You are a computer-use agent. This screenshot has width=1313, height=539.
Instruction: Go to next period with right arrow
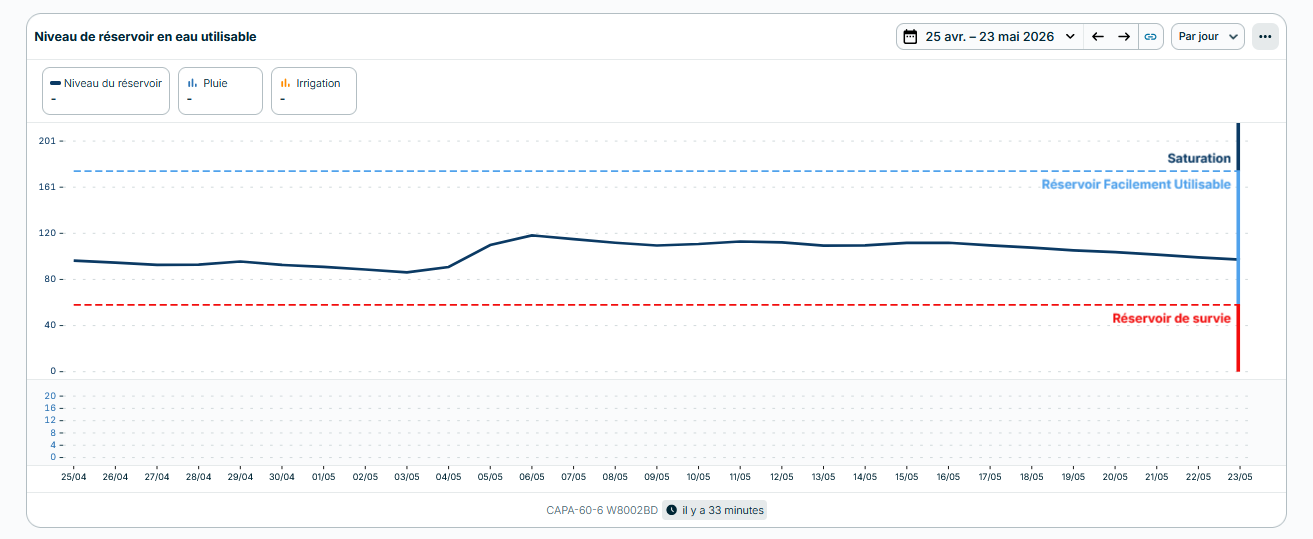click(x=1124, y=37)
